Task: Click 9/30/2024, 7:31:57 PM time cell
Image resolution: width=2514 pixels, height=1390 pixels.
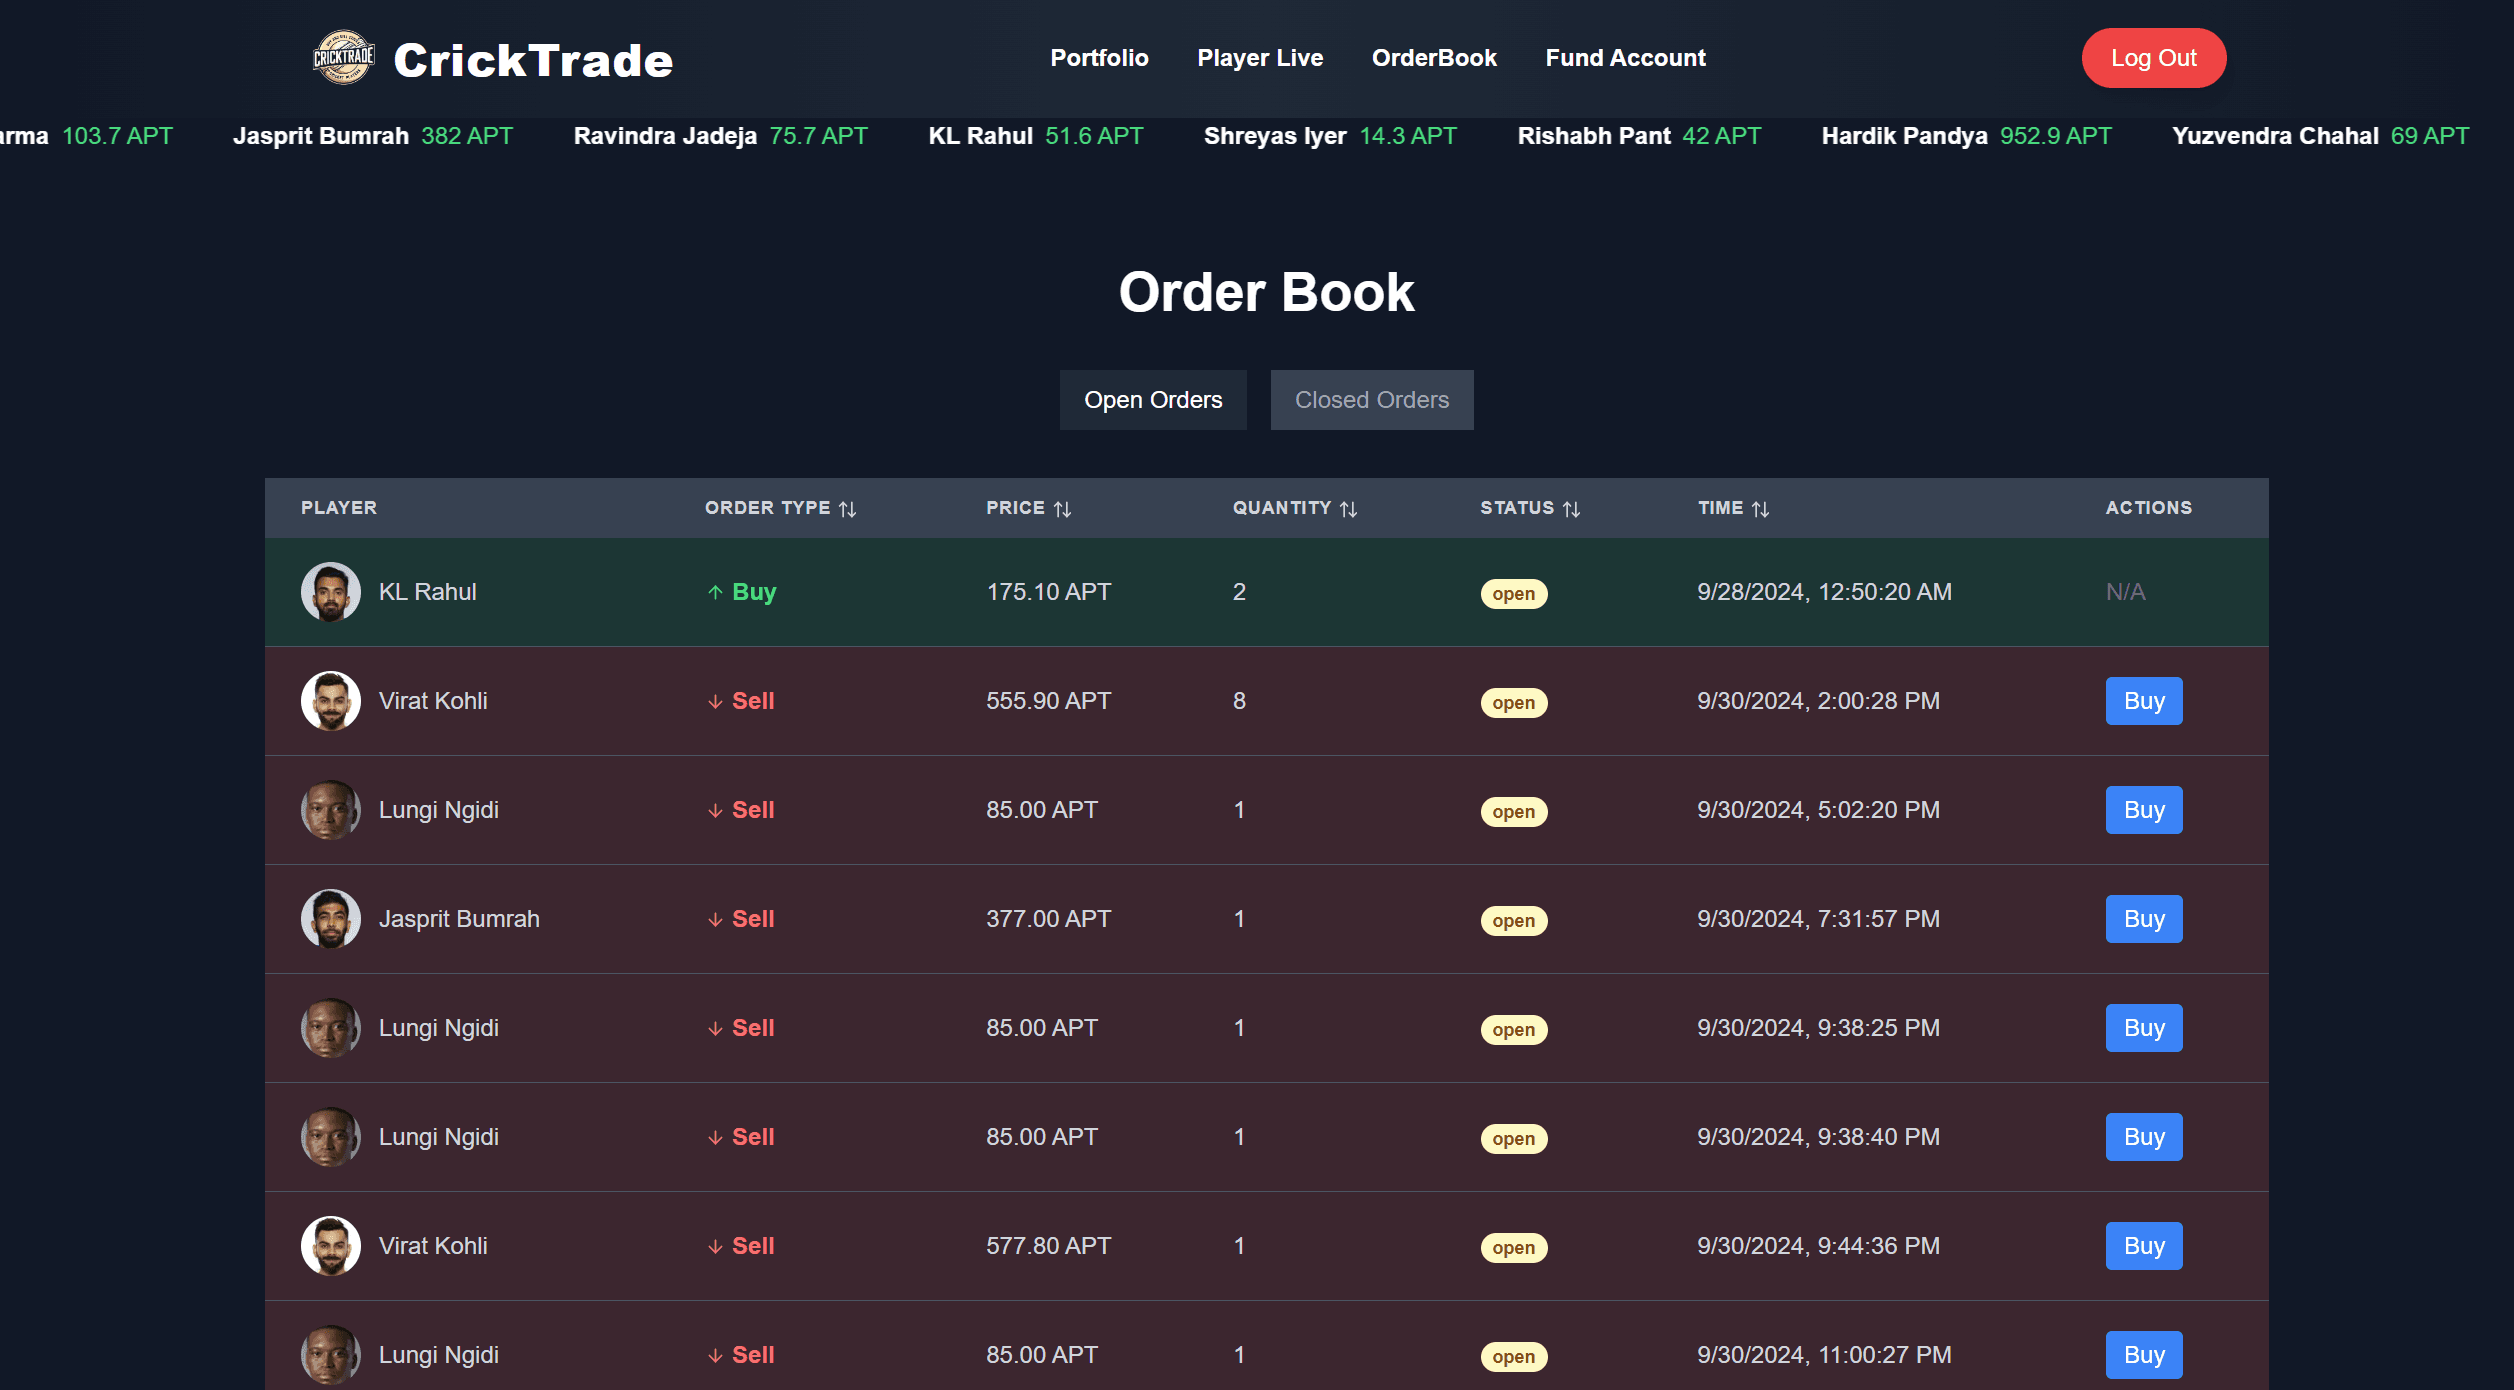Action: [x=1818, y=919]
